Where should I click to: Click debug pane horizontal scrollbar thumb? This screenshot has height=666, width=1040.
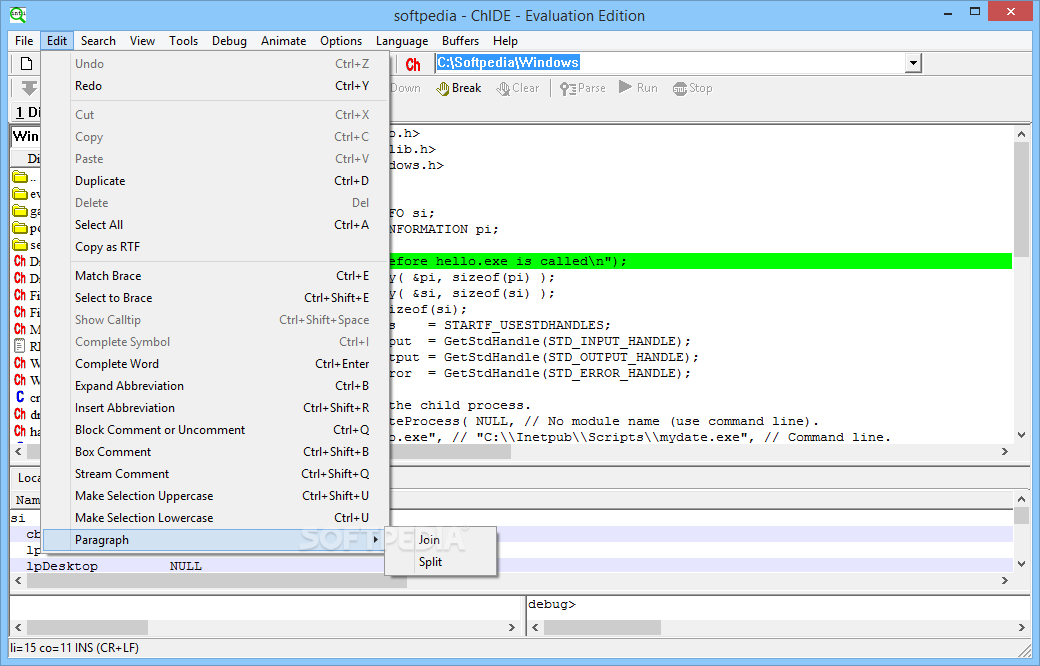coord(602,628)
